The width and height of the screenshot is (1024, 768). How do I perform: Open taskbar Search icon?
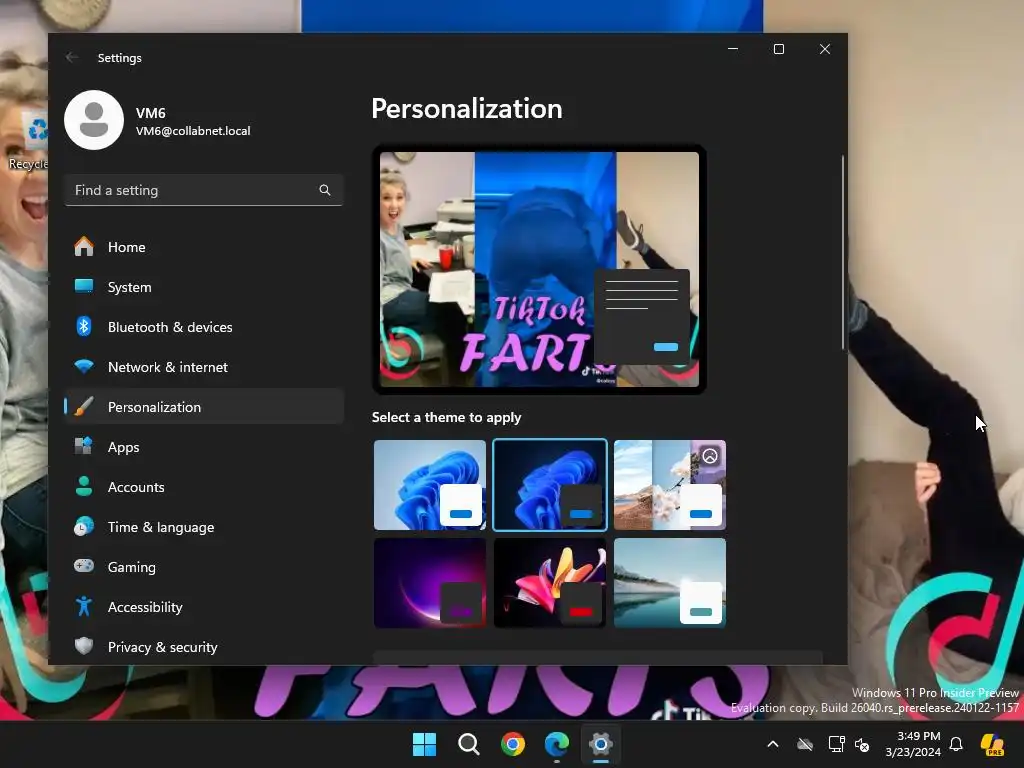coord(468,744)
